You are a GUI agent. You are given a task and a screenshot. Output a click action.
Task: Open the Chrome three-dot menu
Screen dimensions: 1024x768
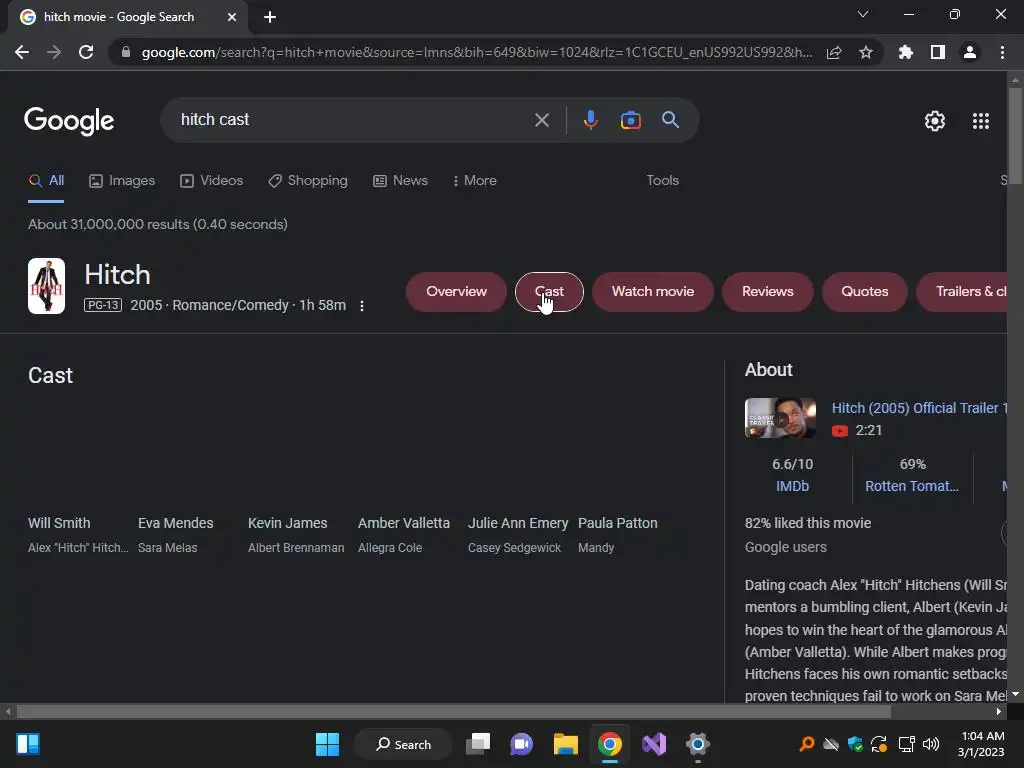(x=1002, y=52)
